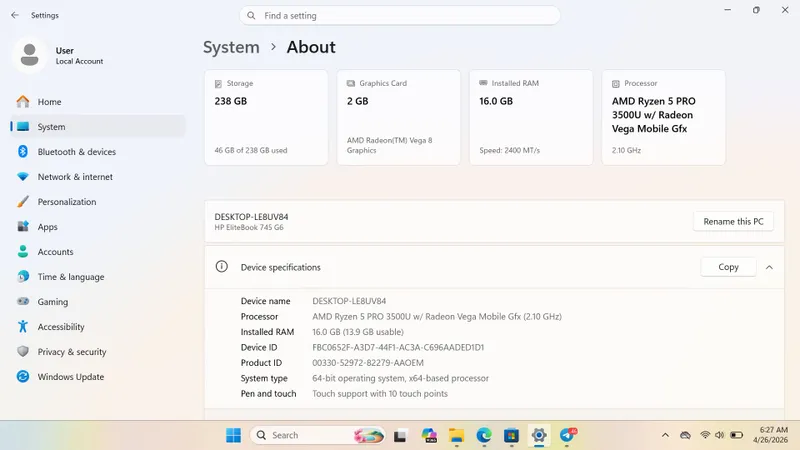This screenshot has width=800, height=450.
Task: Open the Windows Start menu
Action: pyautogui.click(x=233, y=435)
